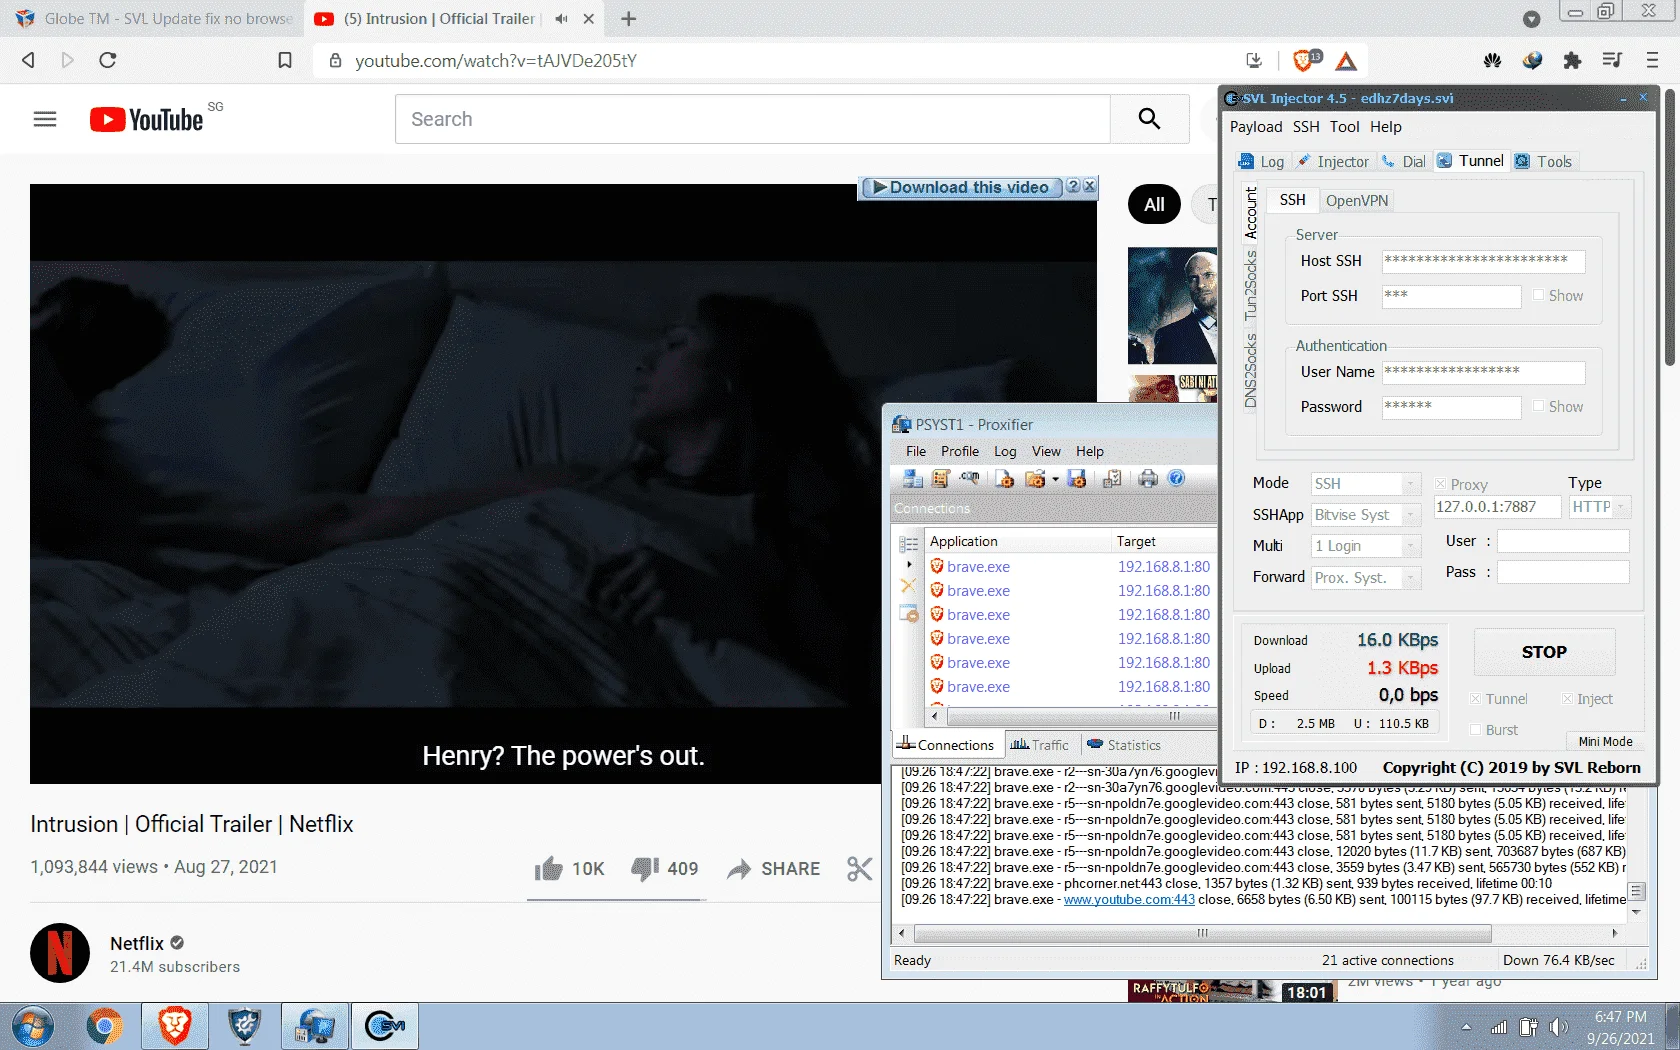Switch to Proxifier Traffic tab

(1040, 745)
